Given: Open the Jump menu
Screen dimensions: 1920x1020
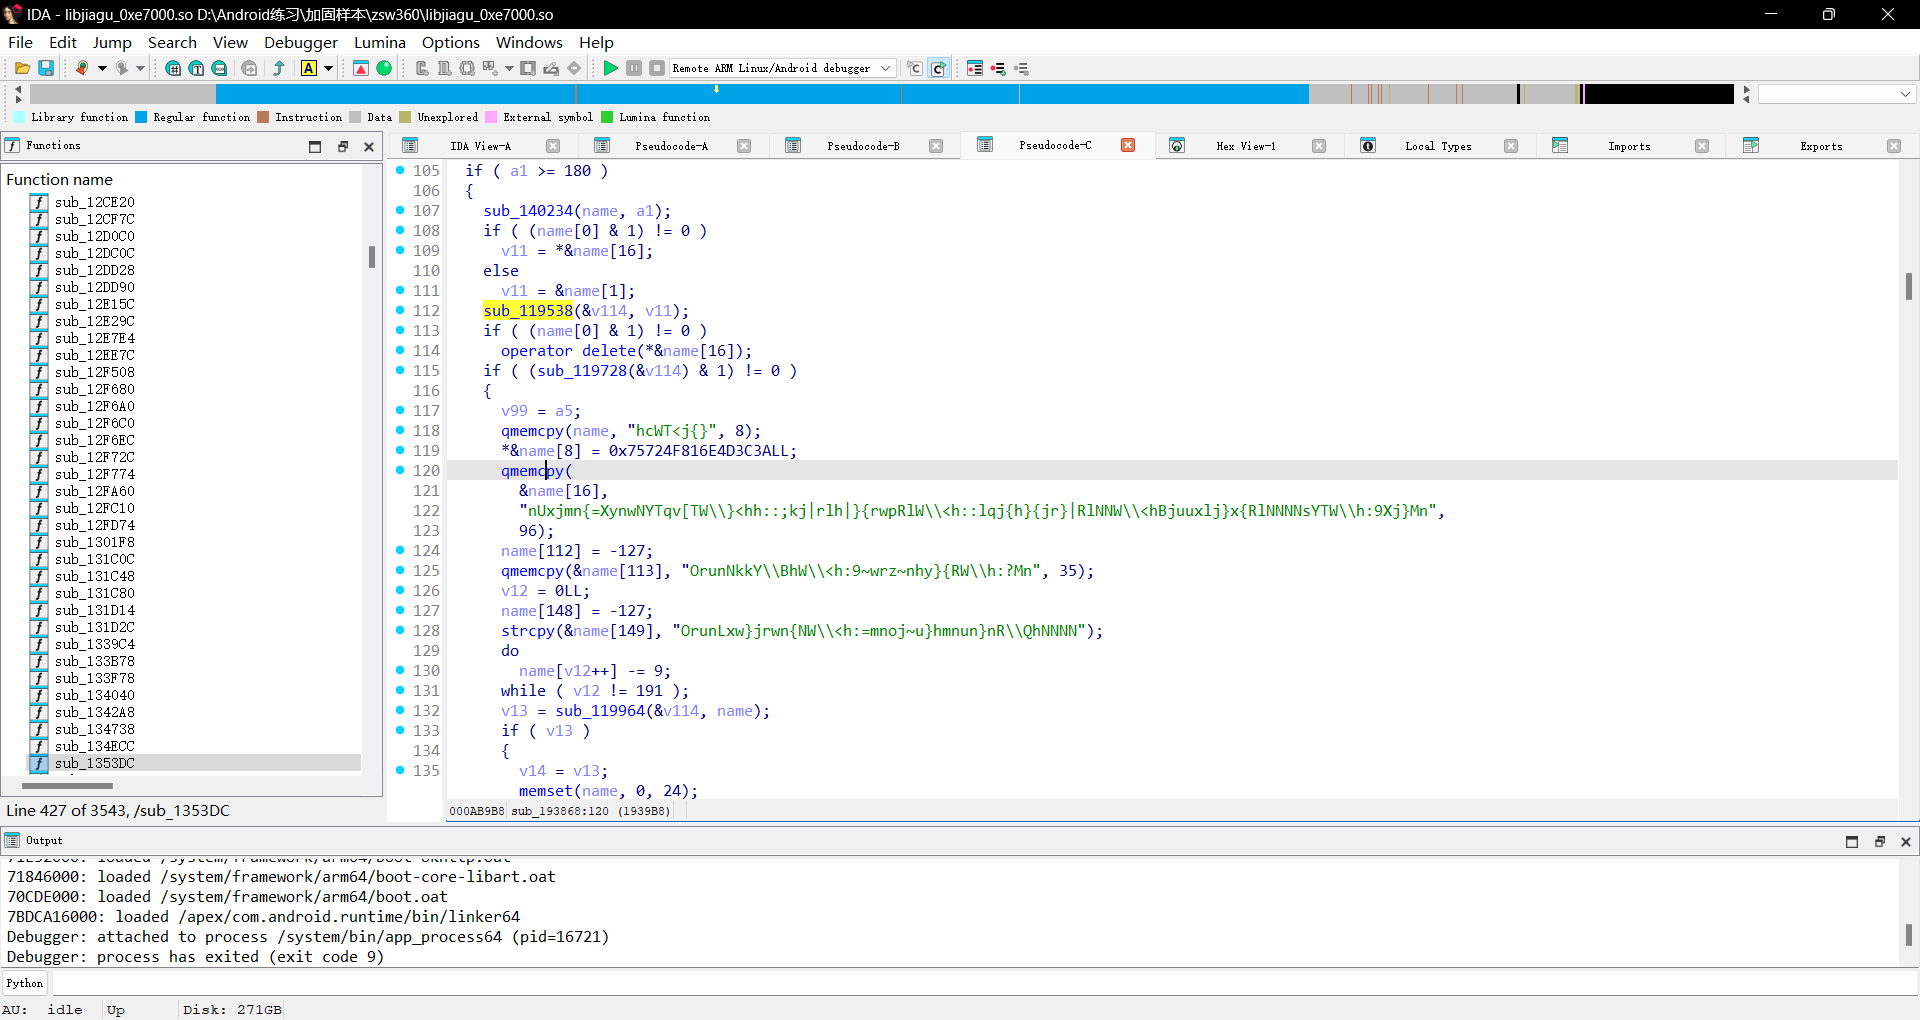Looking at the screenshot, I should pyautogui.click(x=112, y=42).
